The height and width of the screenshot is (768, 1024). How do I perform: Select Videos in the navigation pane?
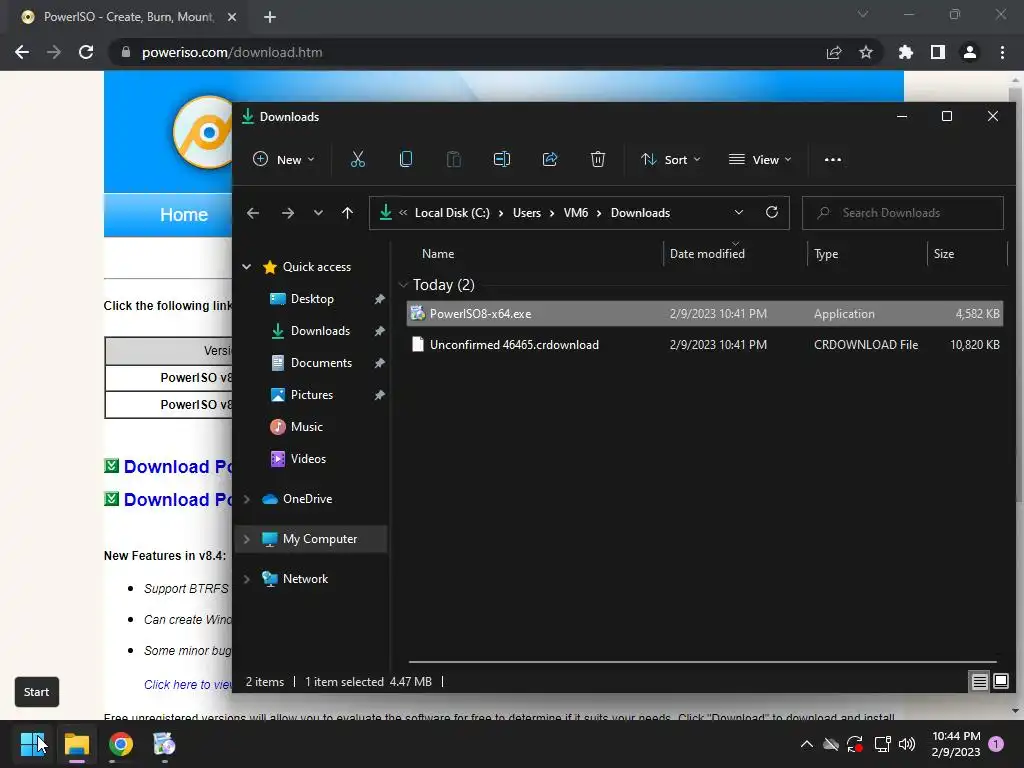tap(308, 458)
